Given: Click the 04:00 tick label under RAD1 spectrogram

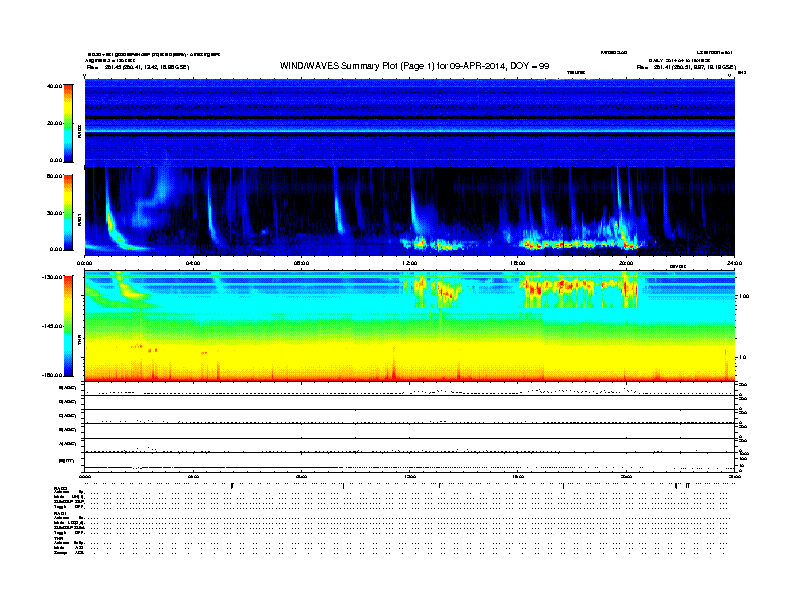Looking at the screenshot, I should tap(193, 263).
